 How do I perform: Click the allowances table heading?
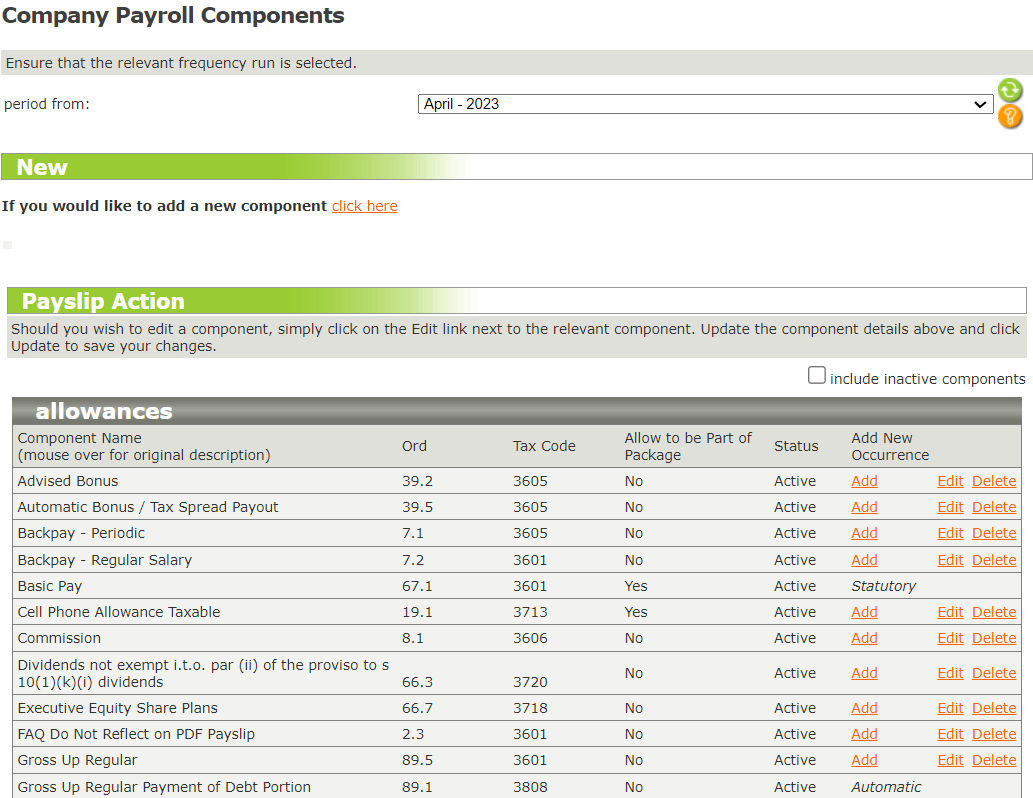(x=104, y=411)
